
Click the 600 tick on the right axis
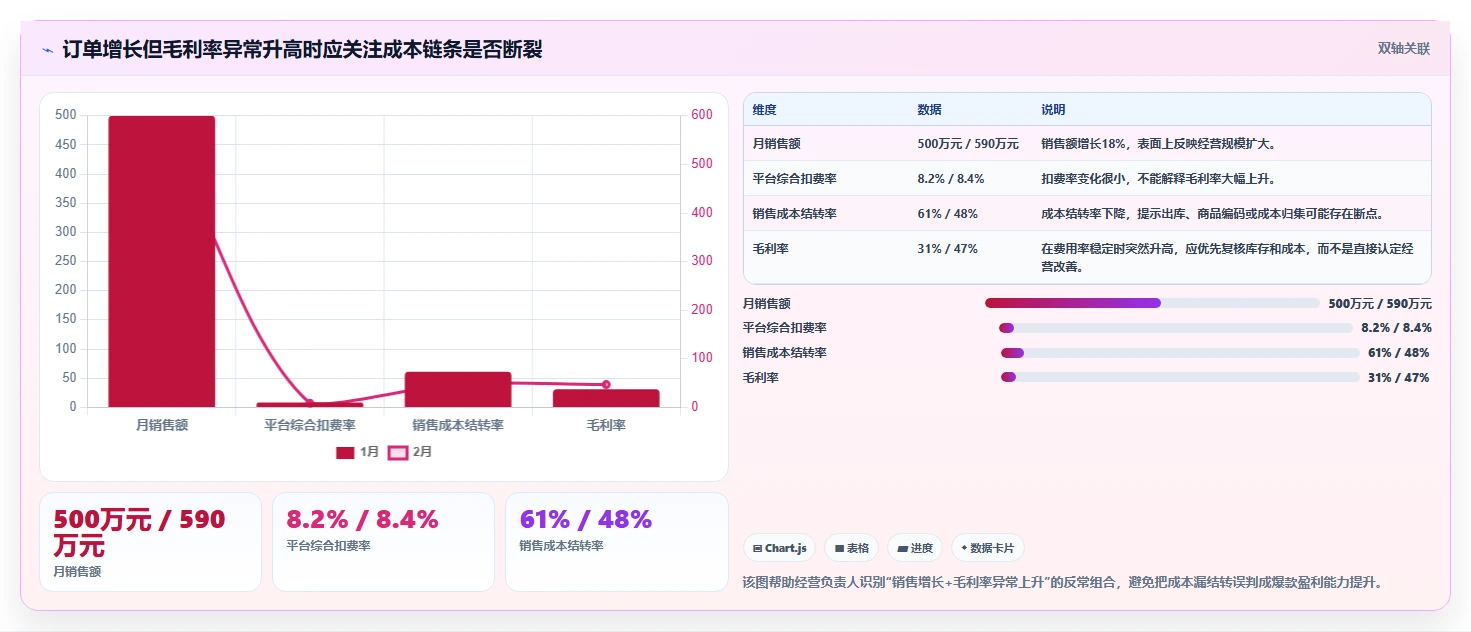(702, 115)
